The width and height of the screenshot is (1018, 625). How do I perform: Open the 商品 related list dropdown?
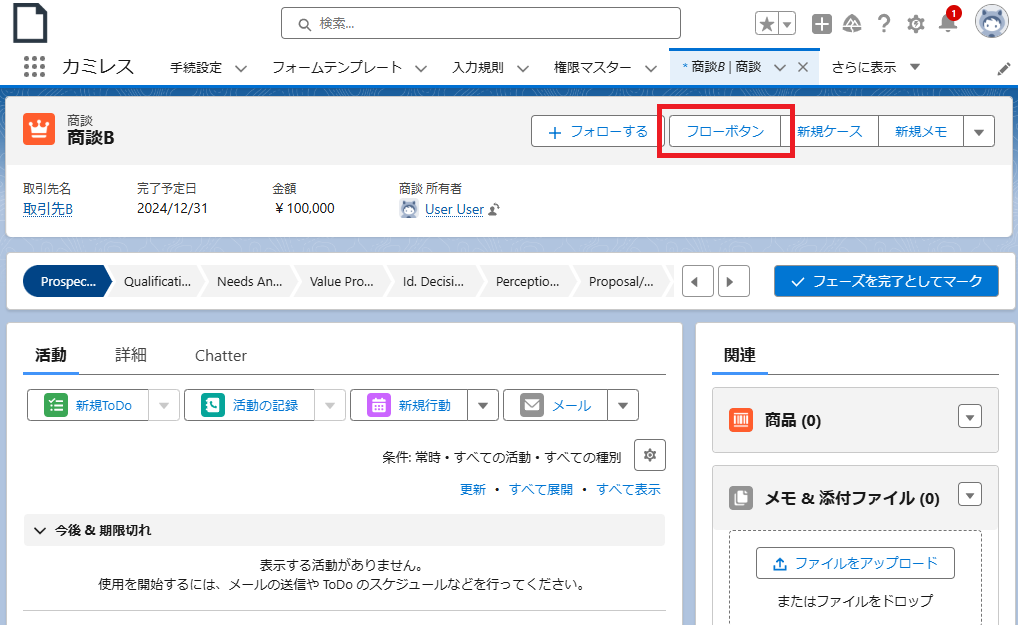click(x=970, y=417)
